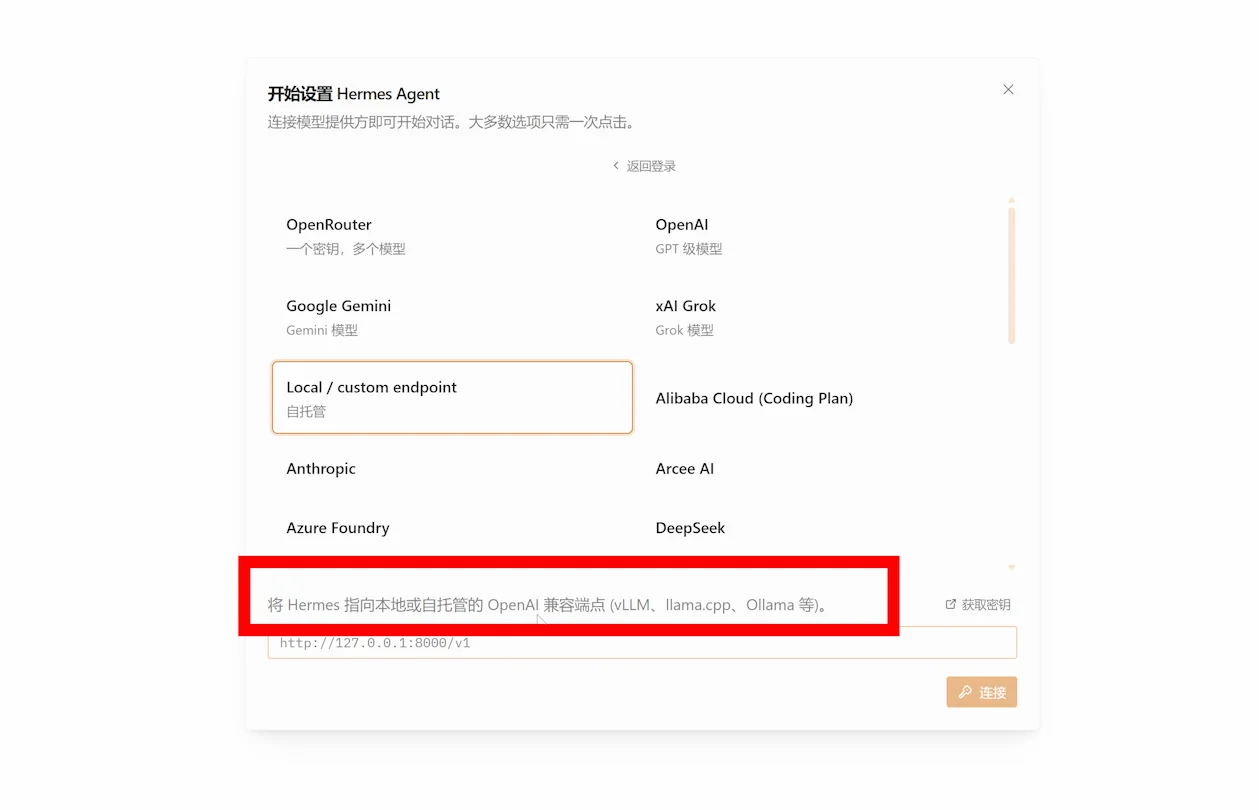Click the 自托管 description text
Screen dimensions: 1259x810
[306, 411]
